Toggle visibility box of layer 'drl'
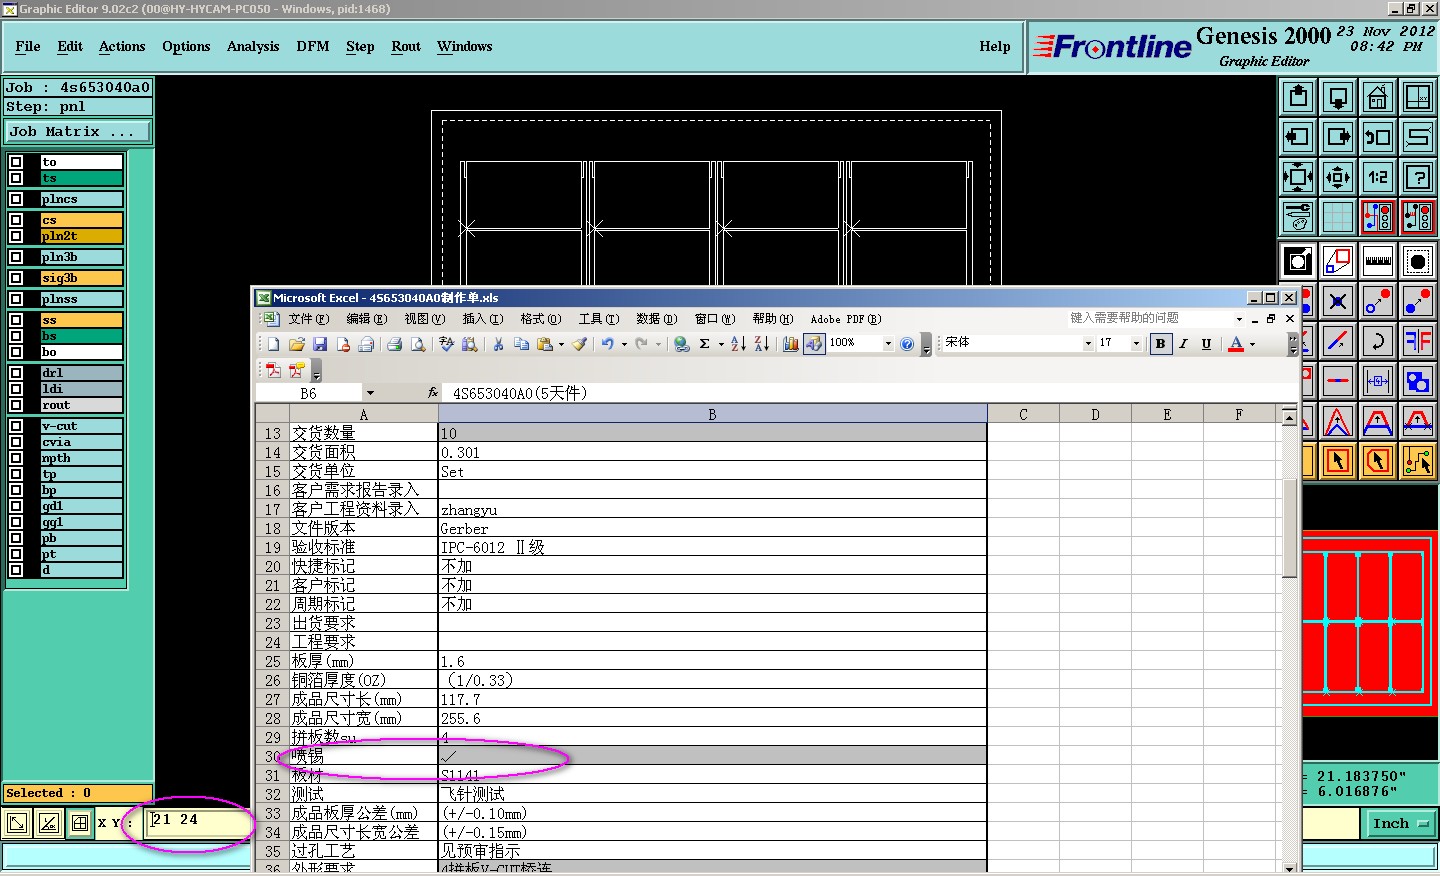This screenshot has width=1440, height=876. (x=16, y=373)
